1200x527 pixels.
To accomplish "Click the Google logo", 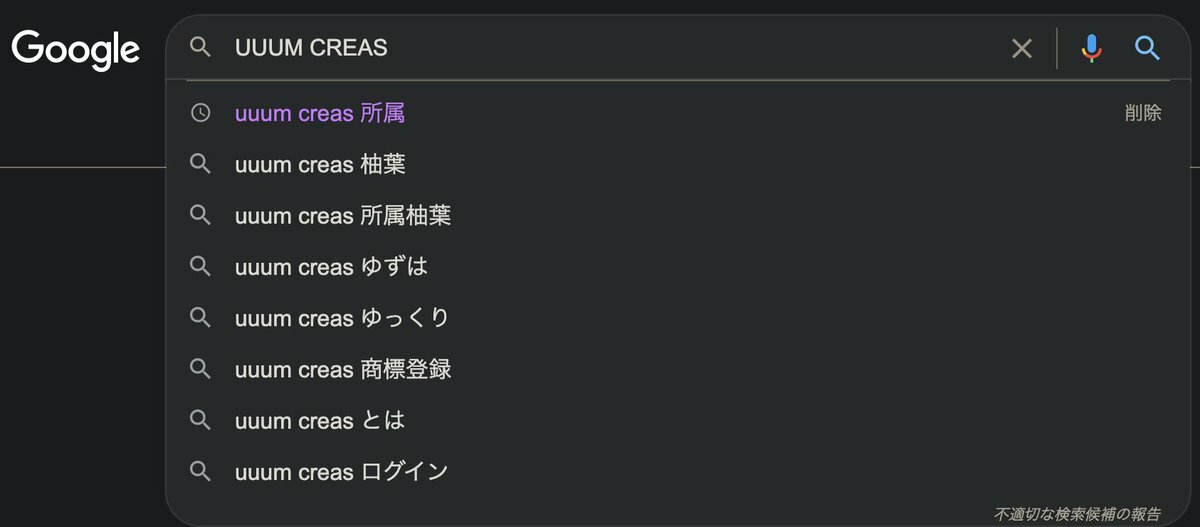I will [76, 50].
